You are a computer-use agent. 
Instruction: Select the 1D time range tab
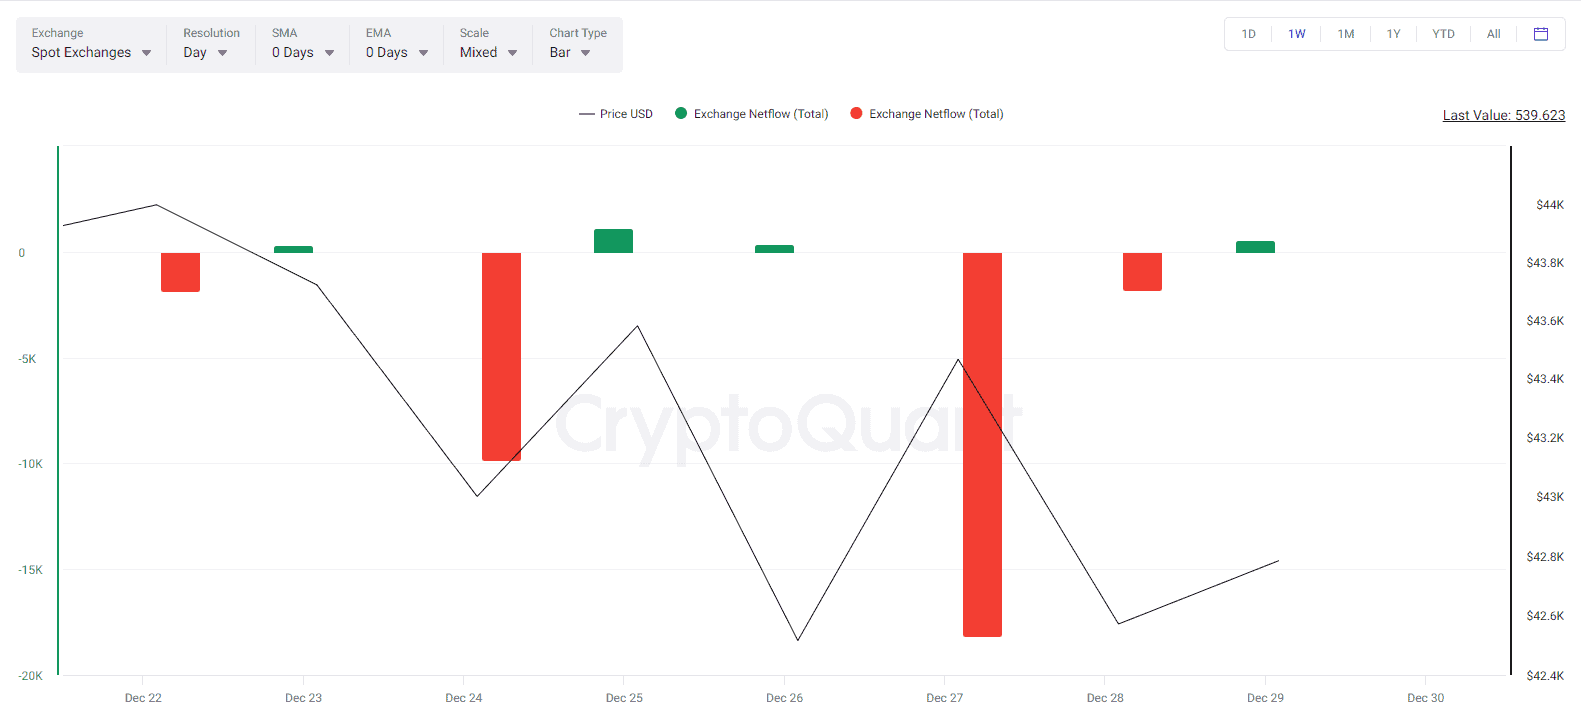point(1248,34)
